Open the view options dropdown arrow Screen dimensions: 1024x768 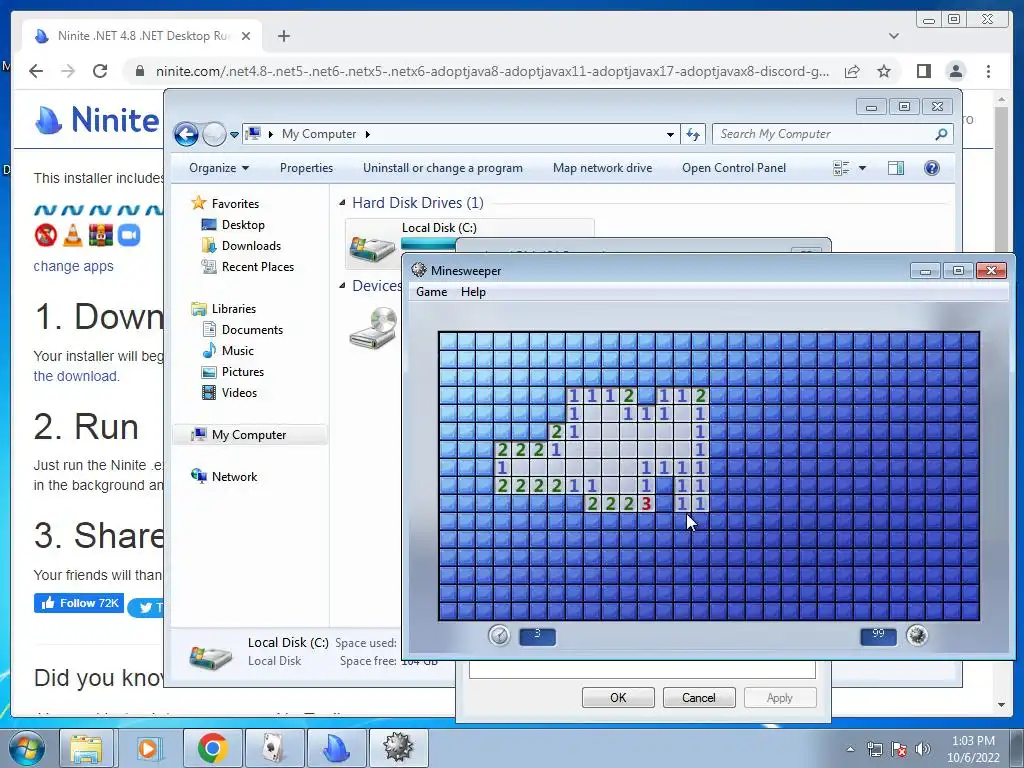[x=862, y=168]
